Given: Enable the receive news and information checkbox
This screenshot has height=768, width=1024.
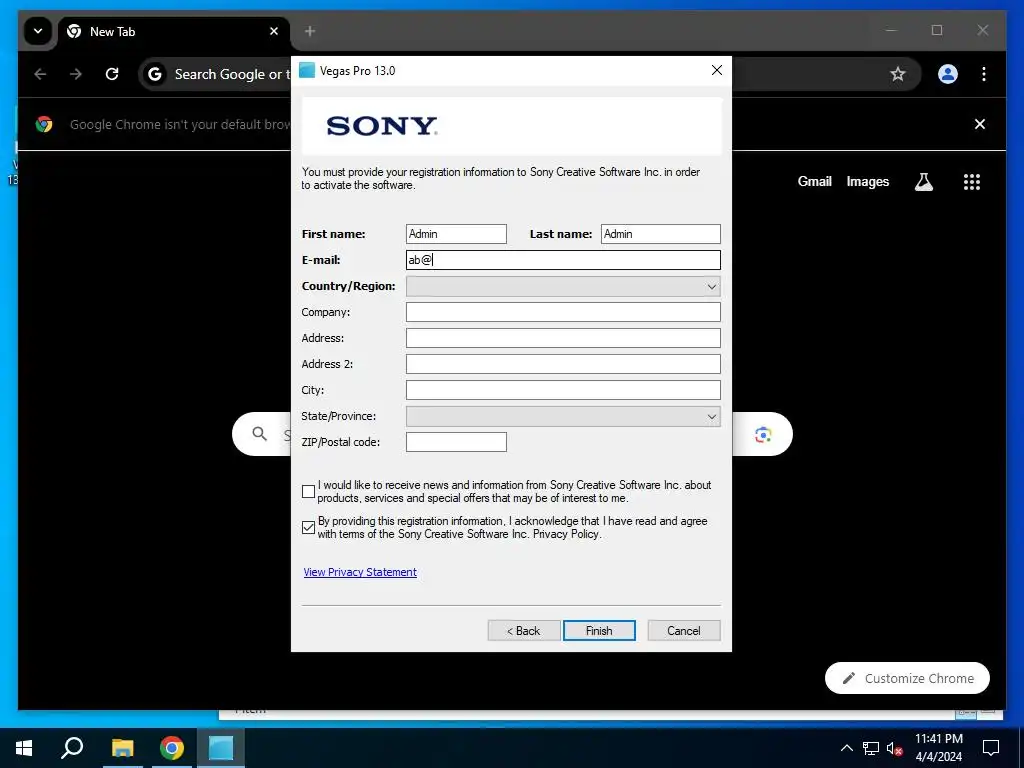Looking at the screenshot, I should [x=309, y=491].
